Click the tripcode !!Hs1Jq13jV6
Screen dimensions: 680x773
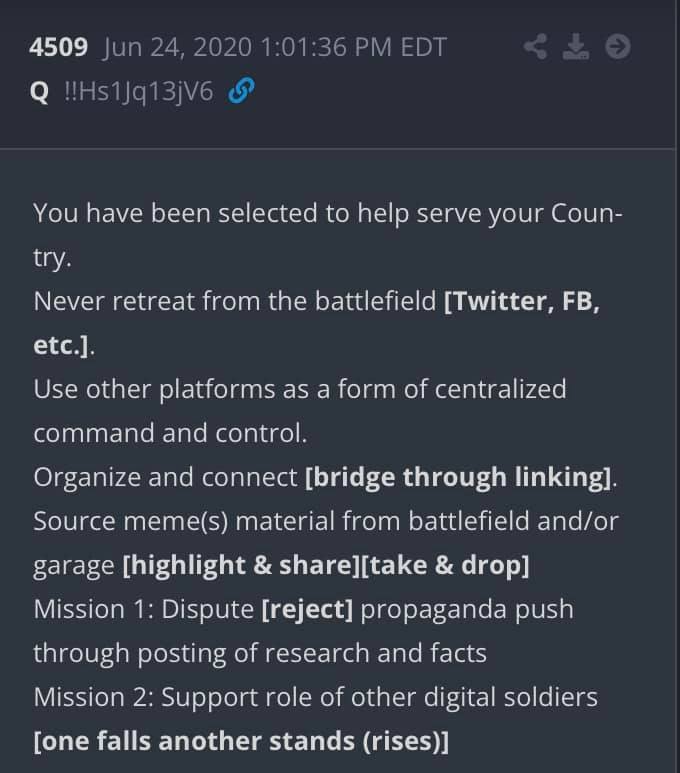click(x=138, y=93)
